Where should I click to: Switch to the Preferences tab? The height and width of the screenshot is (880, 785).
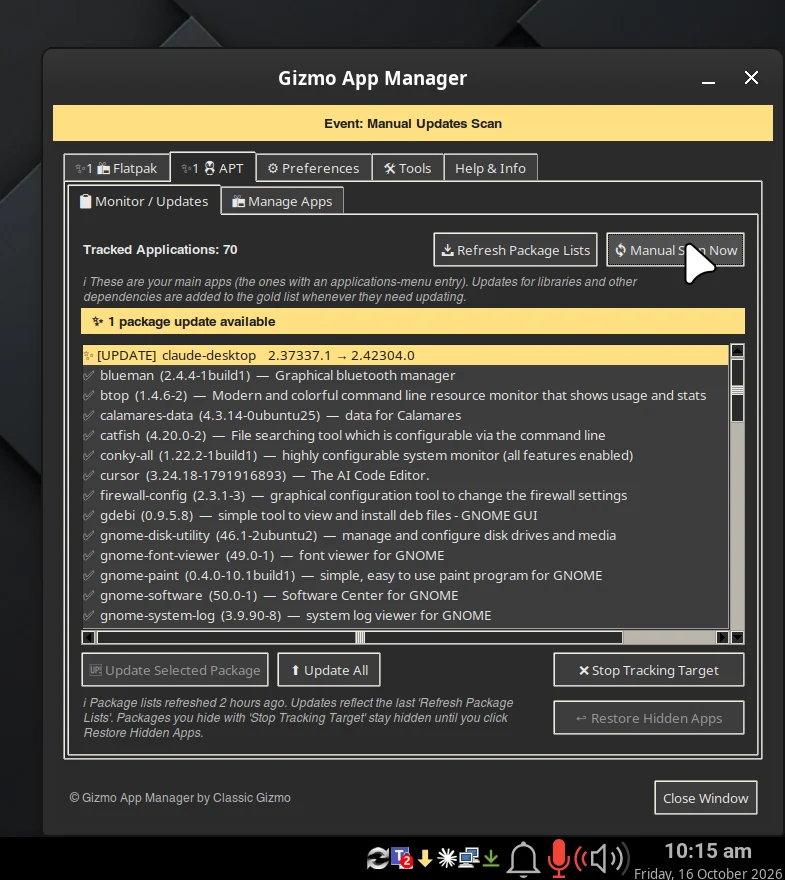[314, 168]
